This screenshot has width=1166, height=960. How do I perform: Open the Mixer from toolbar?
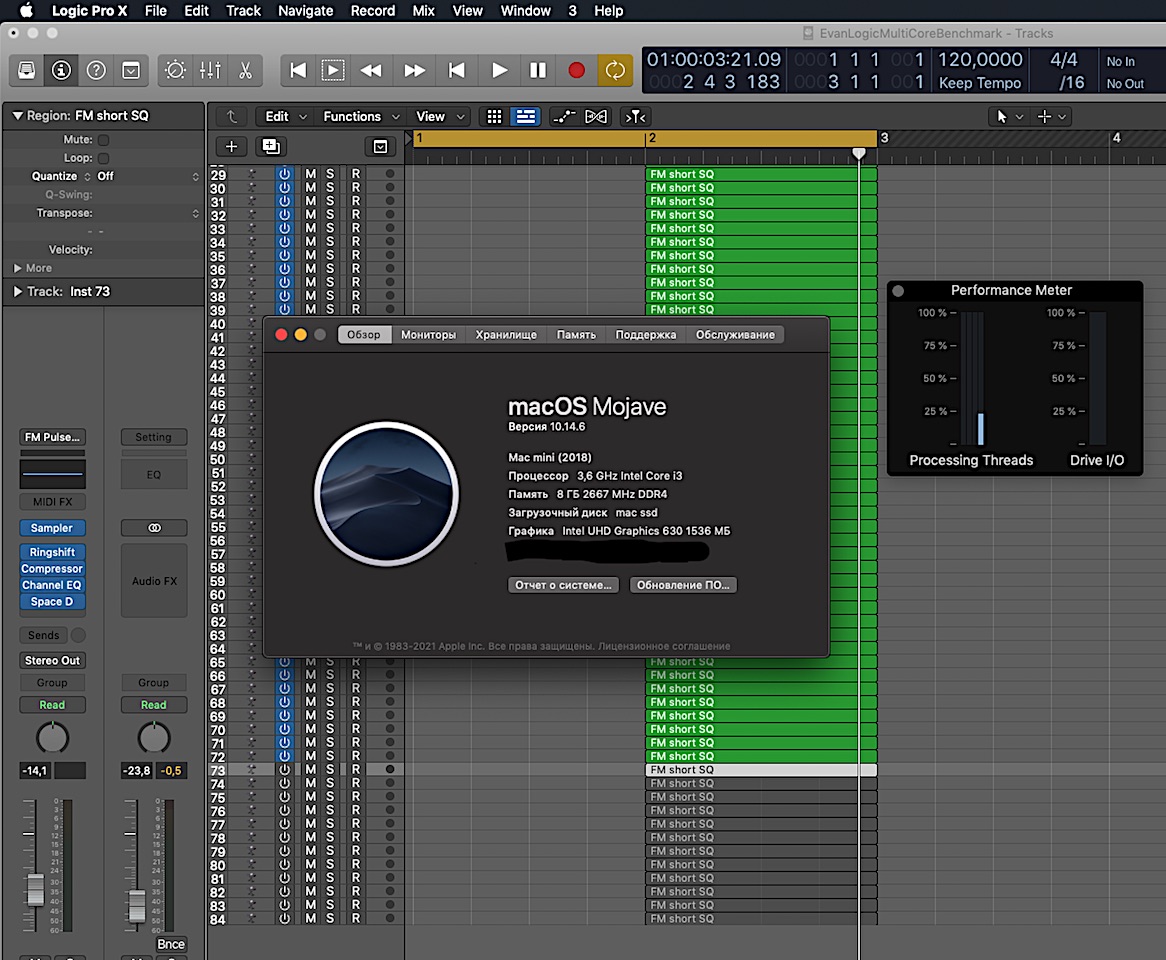point(210,70)
